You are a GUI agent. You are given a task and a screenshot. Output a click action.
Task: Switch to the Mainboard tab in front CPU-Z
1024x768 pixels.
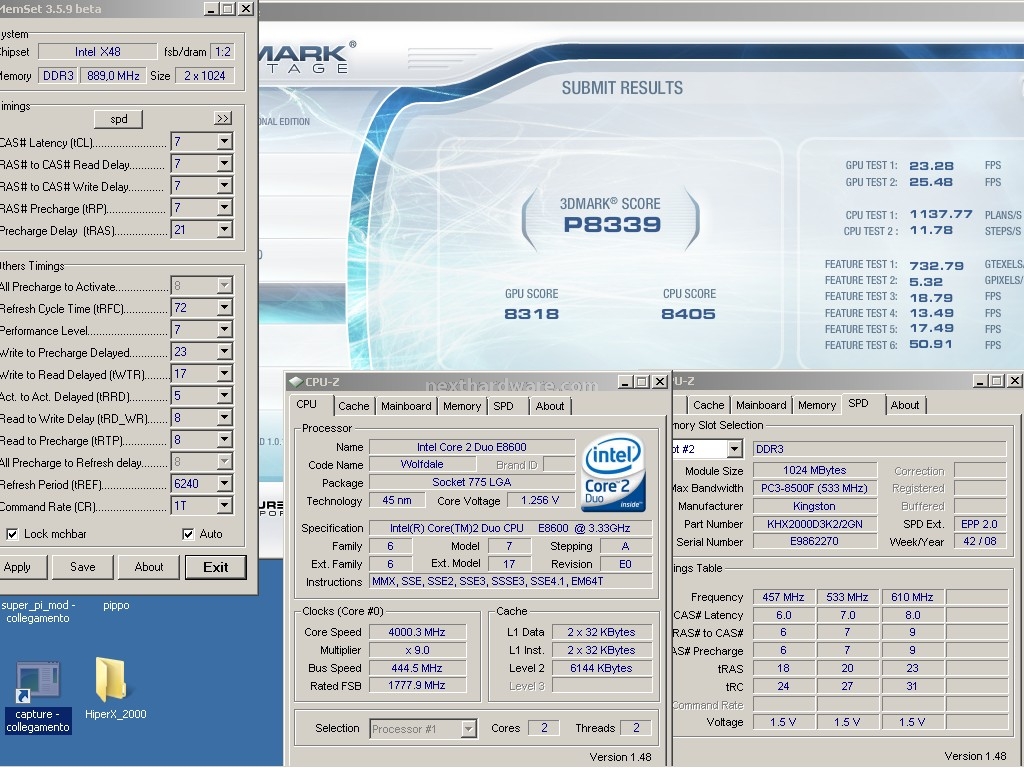[x=406, y=406]
